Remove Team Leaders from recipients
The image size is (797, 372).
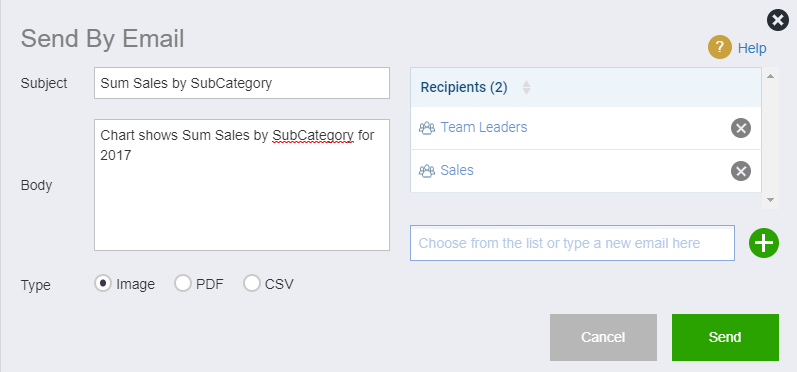[741, 128]
